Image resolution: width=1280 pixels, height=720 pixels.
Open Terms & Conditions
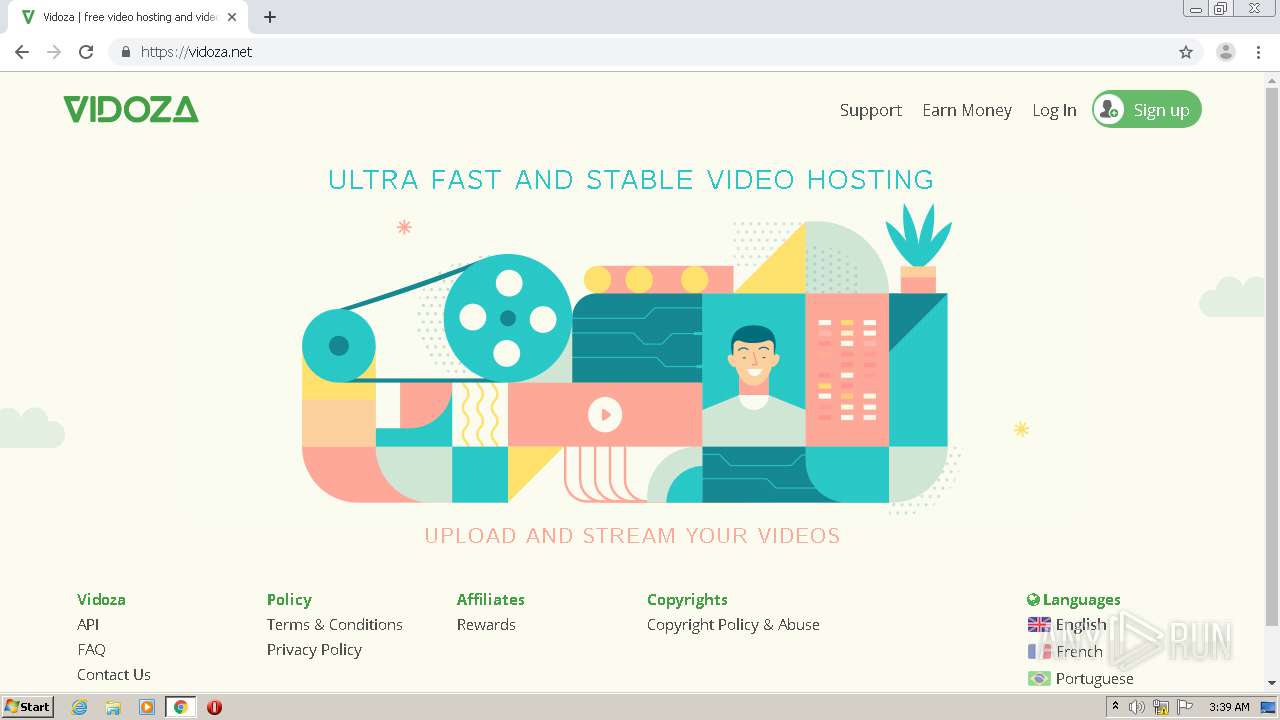(335, 624)
